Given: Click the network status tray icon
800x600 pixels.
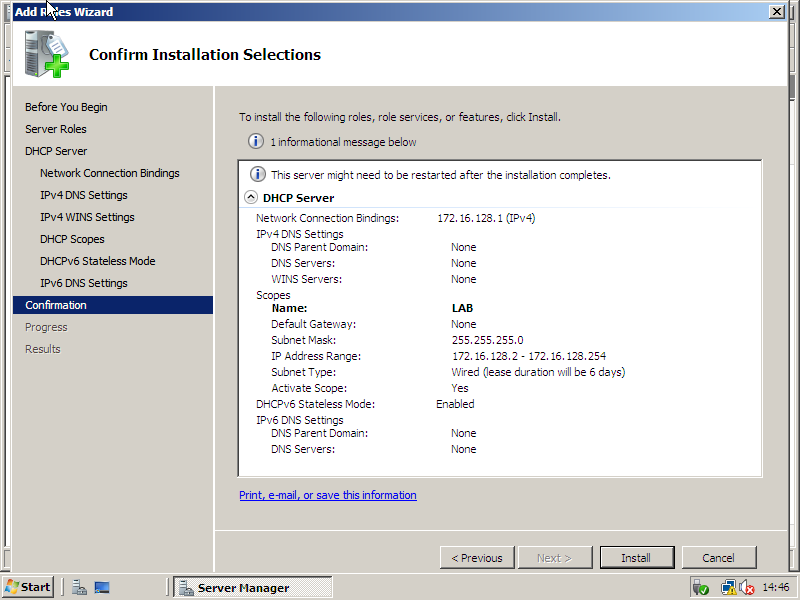Looking at the screenshot, I should pyautogui.click(x=728, y=587).
